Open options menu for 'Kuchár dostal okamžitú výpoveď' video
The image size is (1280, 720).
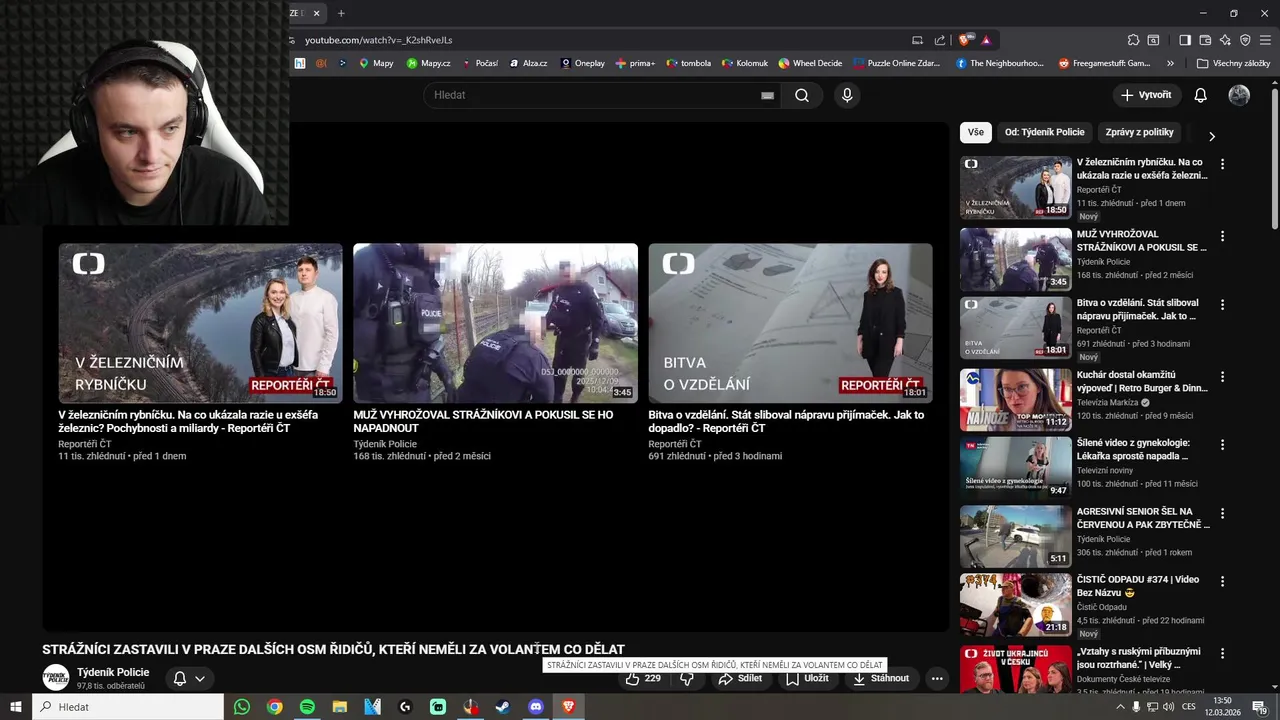point(1222,377)
